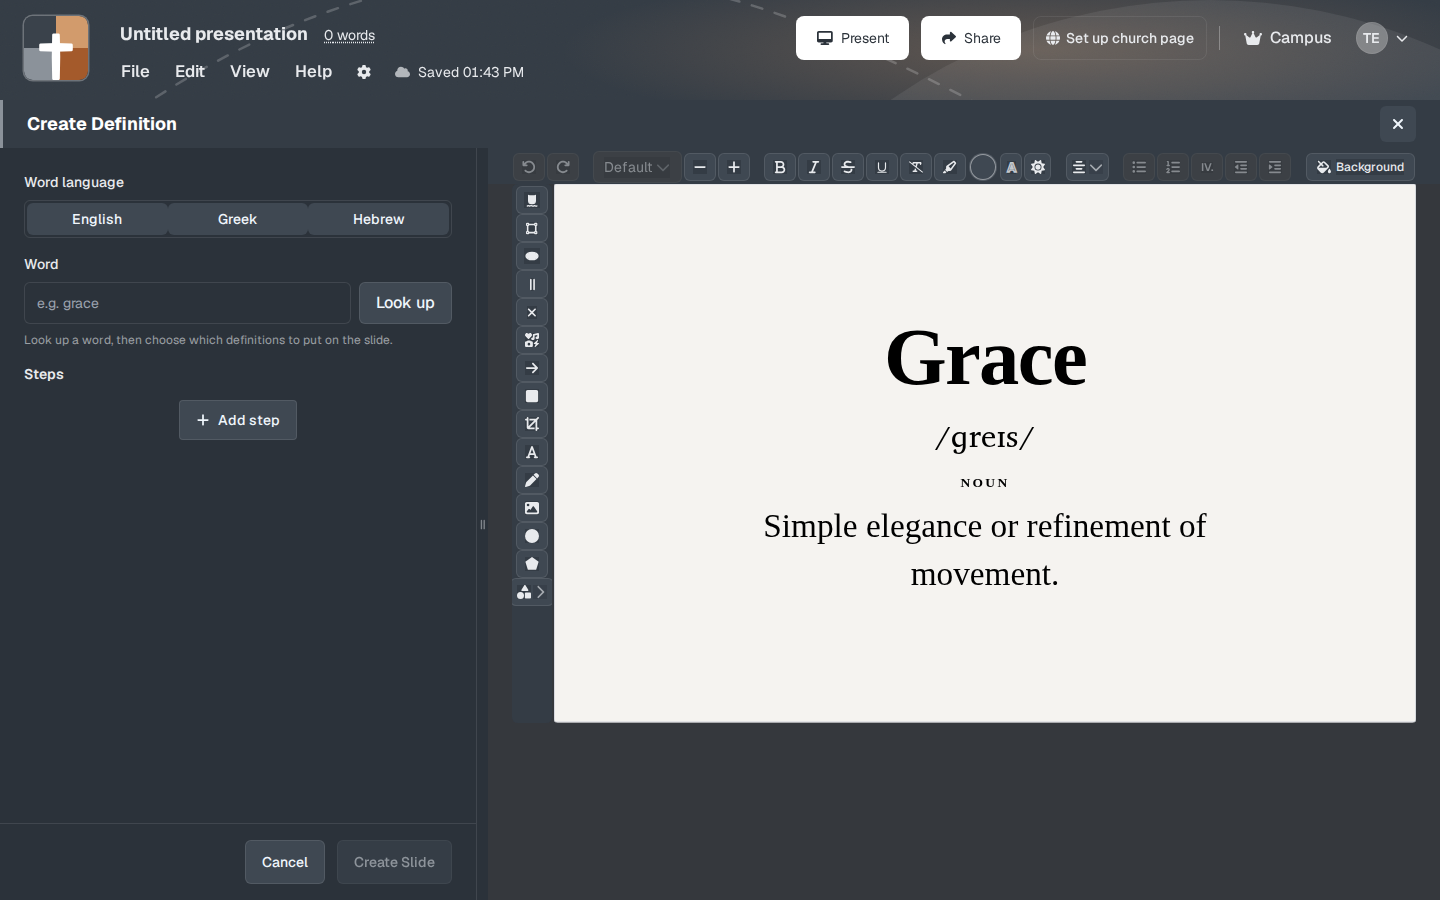The width and height of the screenshot is (1440, 900).
Task: Select the circle shape tool
Action: (532, 536)
